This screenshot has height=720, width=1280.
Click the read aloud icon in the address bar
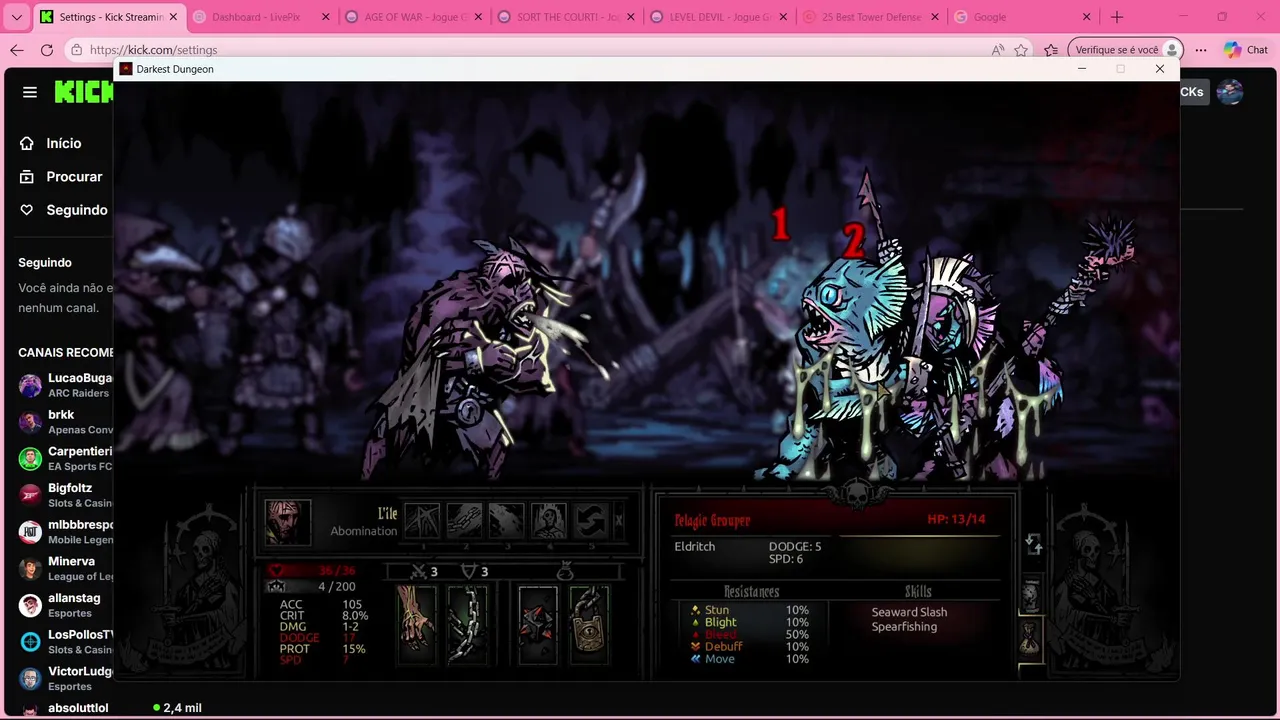[997, 50]
